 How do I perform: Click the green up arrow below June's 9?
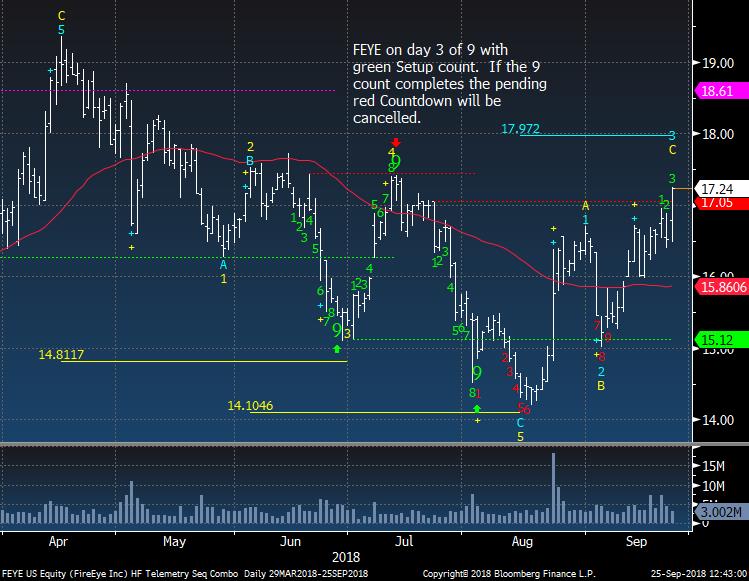click(337, 348)
